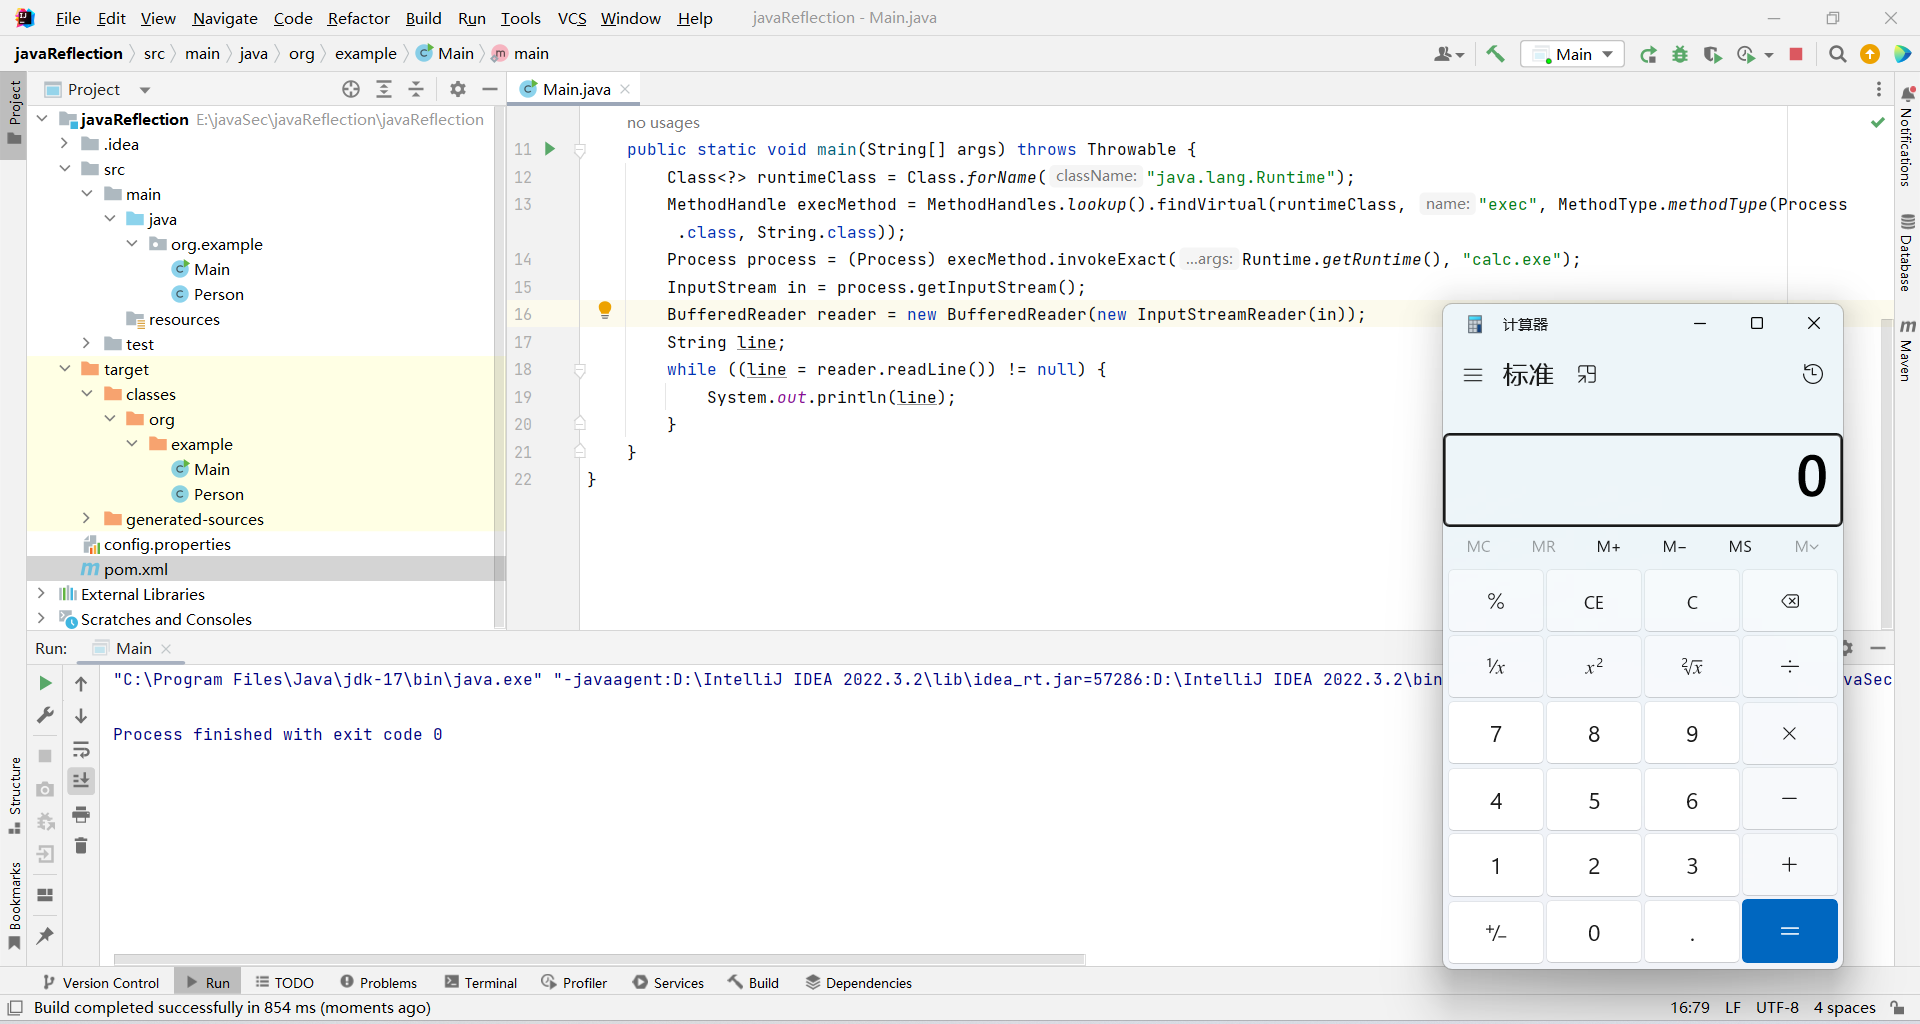Screen dimensions: 1920x1024
Task: Click the UTF-8 encoding status item
Action: (1777, 1008)
